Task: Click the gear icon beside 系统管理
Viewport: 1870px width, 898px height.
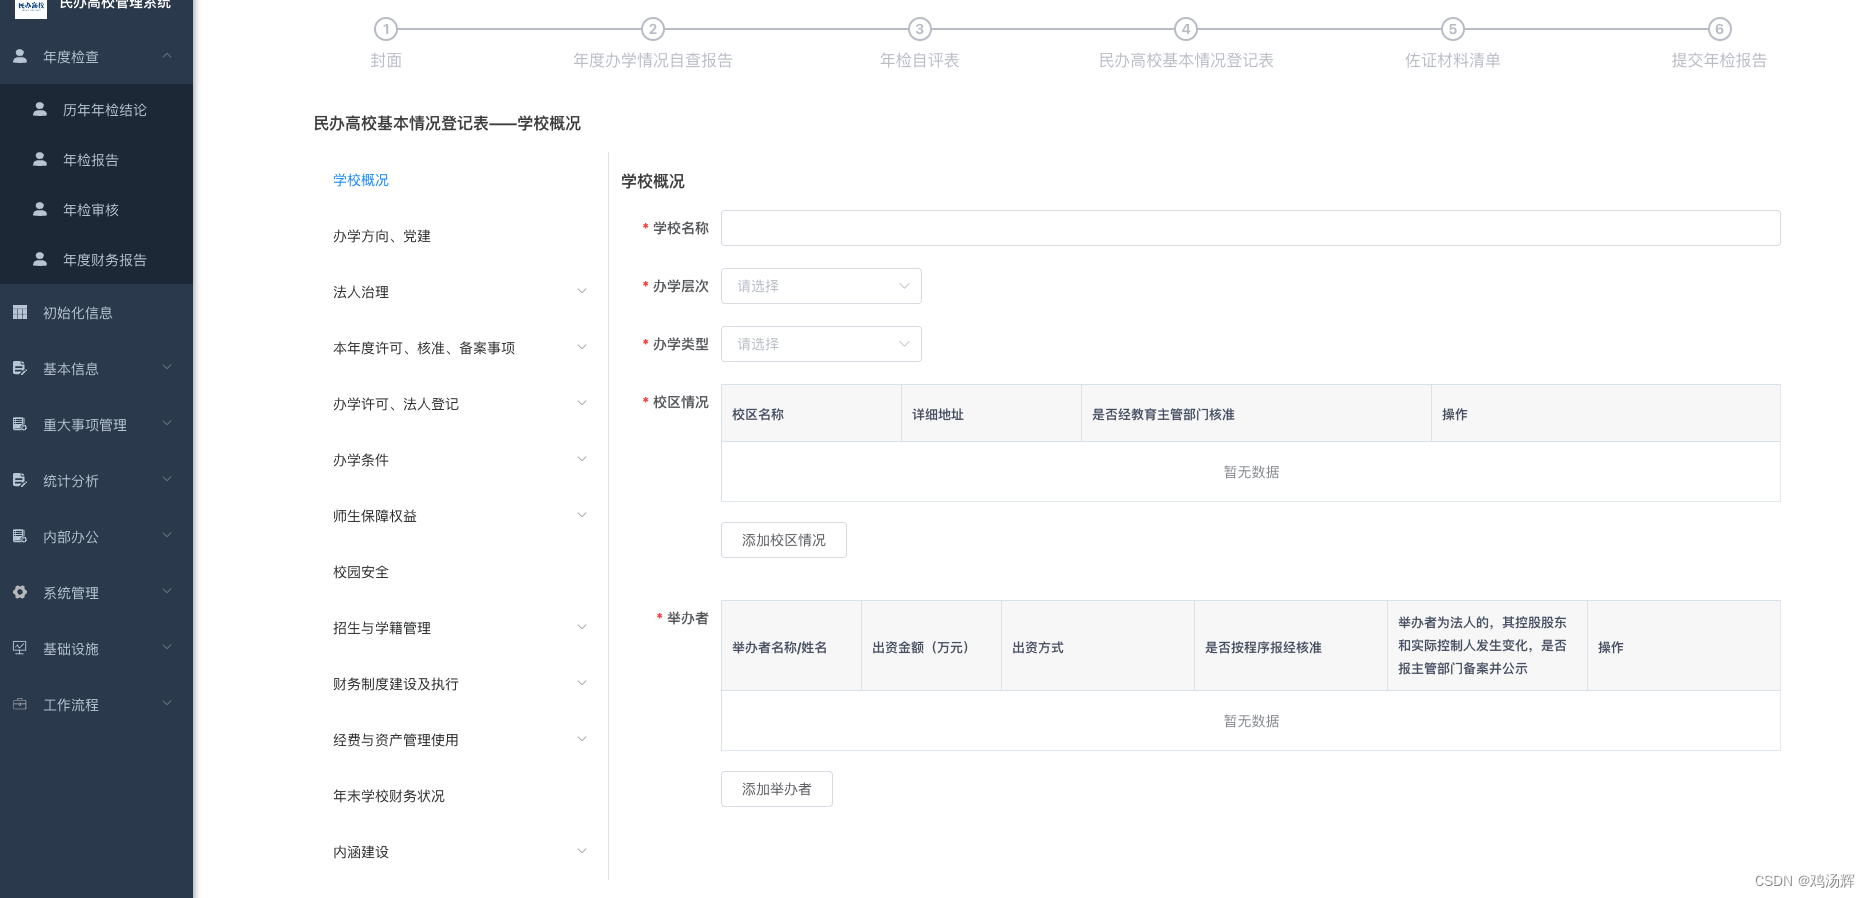Action: point(20,593)
